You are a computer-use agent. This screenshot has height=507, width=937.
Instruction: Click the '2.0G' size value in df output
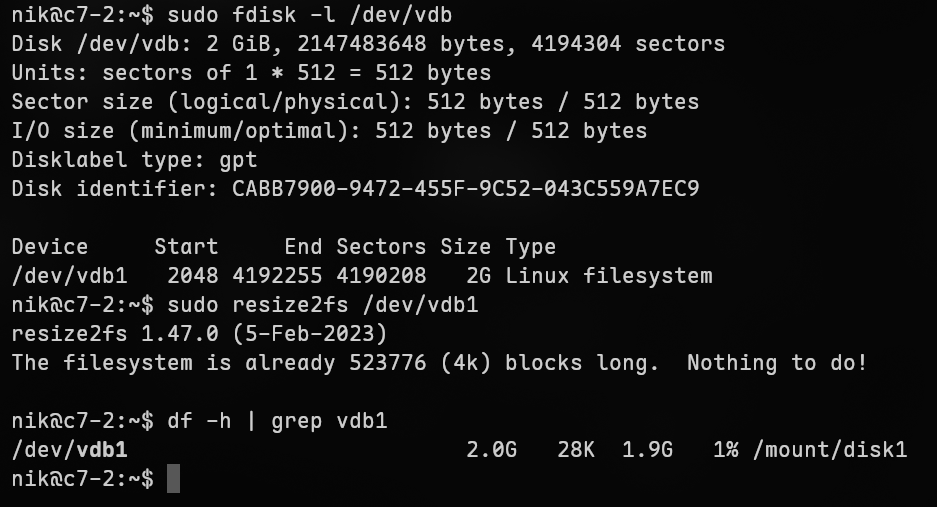(491, 450)
